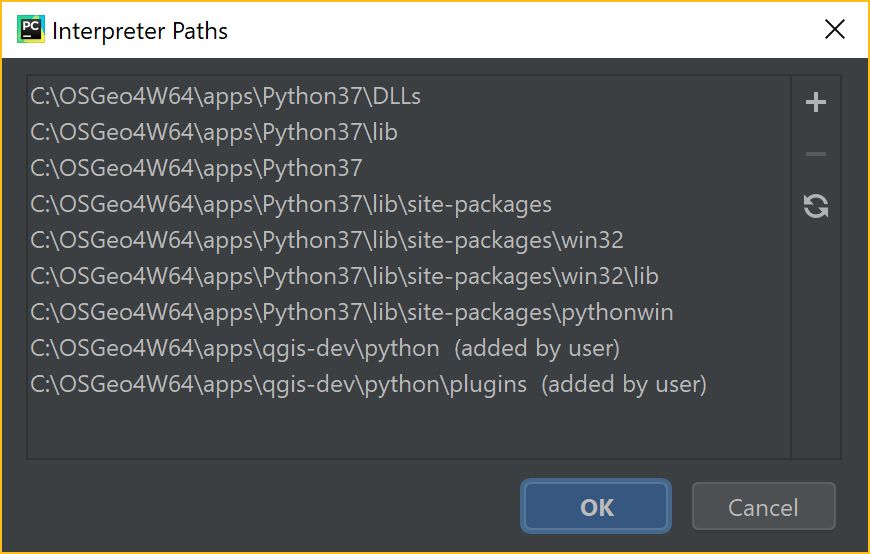Click the plus icon to add a path
Viewport: 870px width, 554px height.
tap(816, 102)
